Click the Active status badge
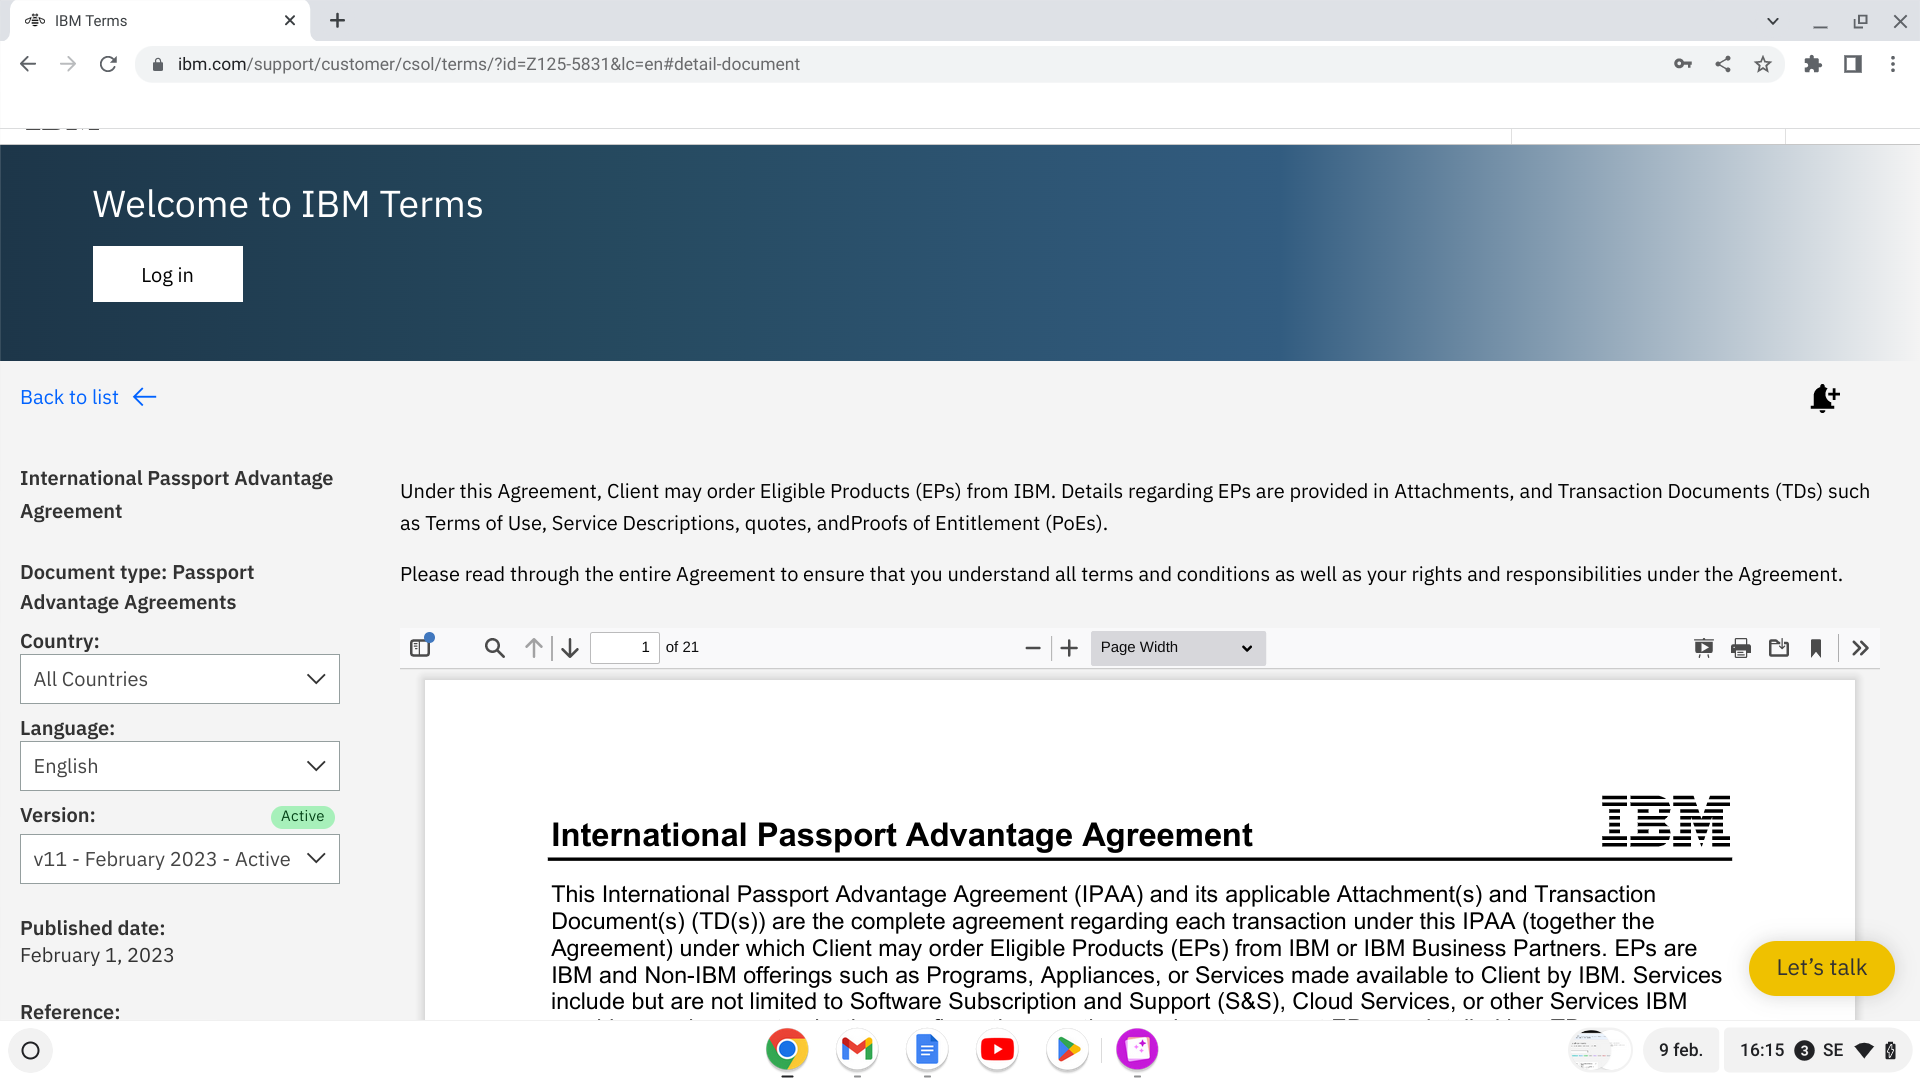The height and width of the screenshot is (1080, 1920). (303, 816)
